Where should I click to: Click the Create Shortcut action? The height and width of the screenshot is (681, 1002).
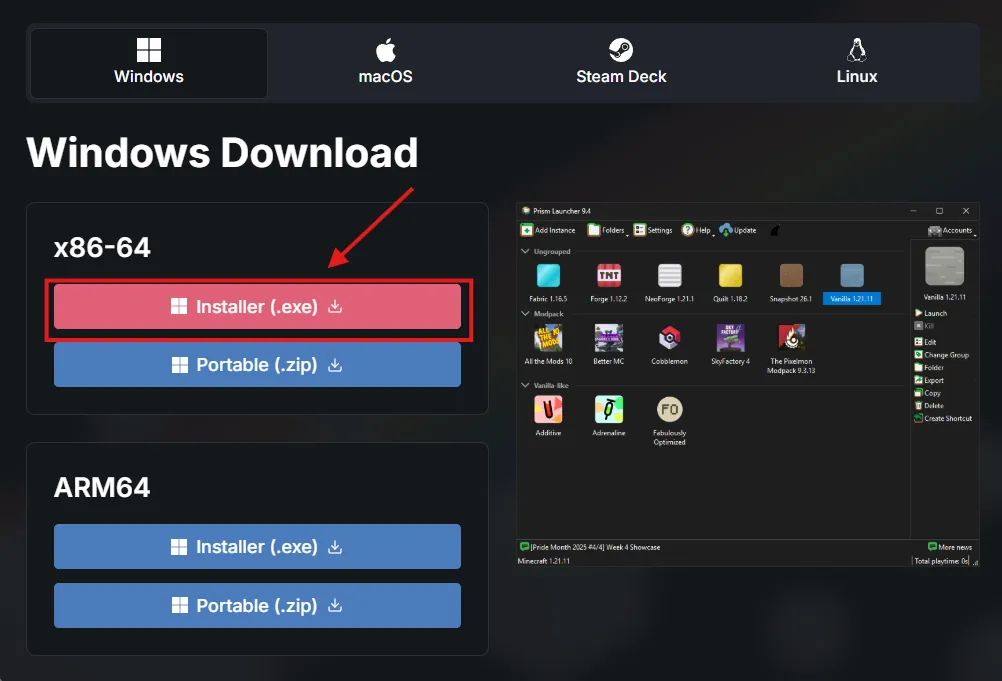pyautogui.click(x=946, y=418)
